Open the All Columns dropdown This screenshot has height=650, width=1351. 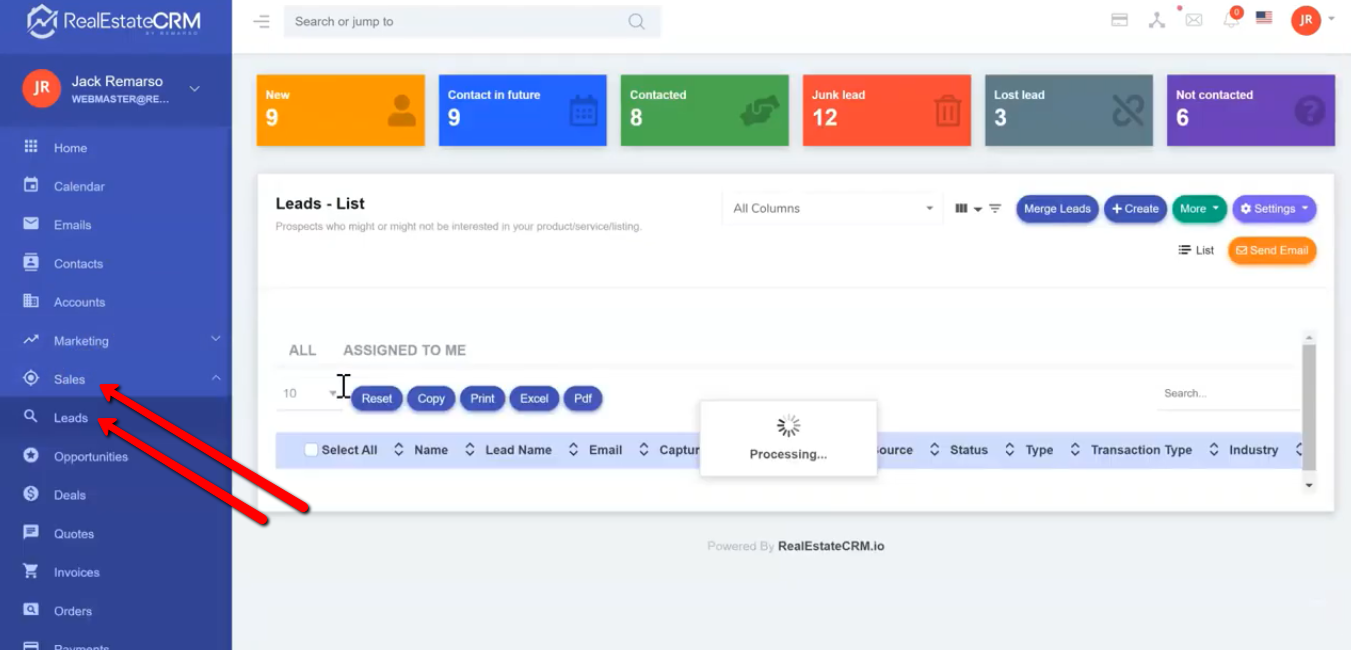832,208
